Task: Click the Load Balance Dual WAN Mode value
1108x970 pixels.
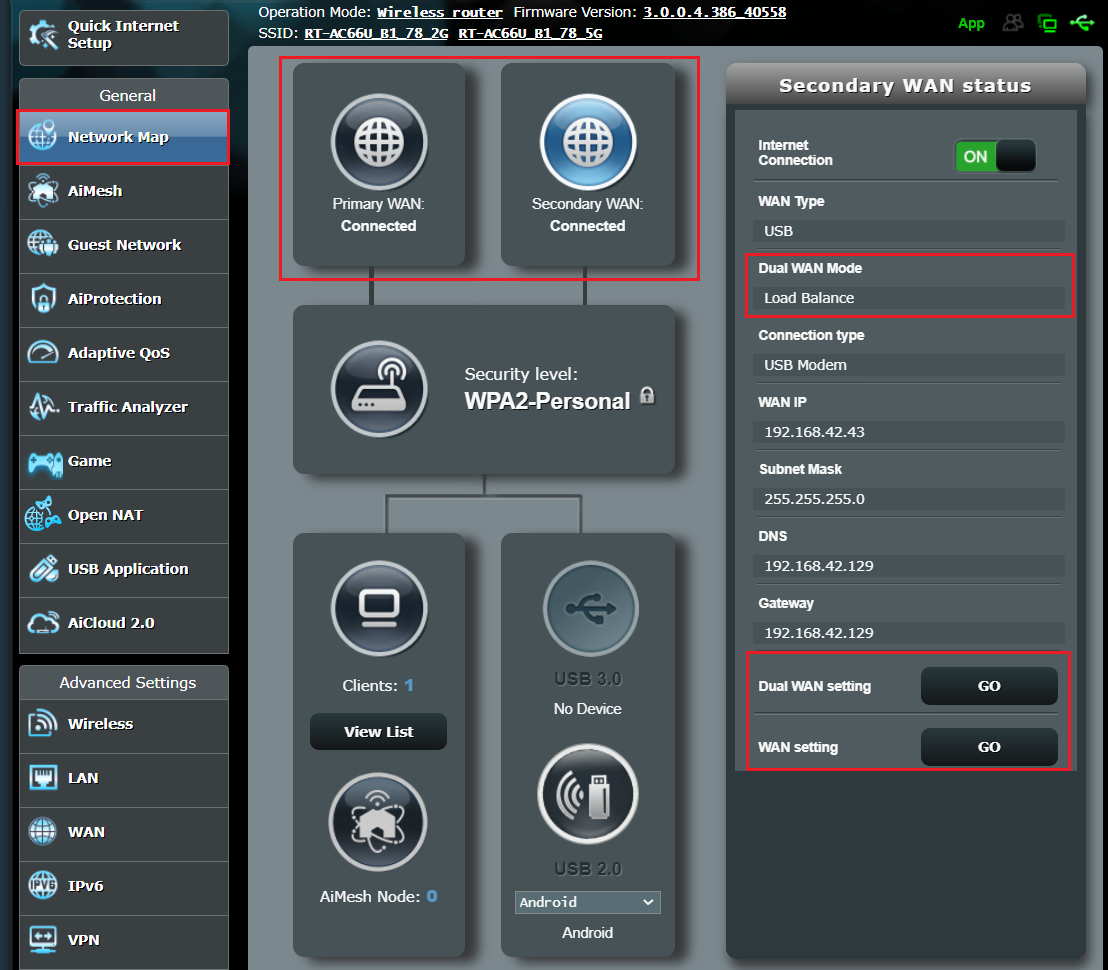Action: coord(909,298)
